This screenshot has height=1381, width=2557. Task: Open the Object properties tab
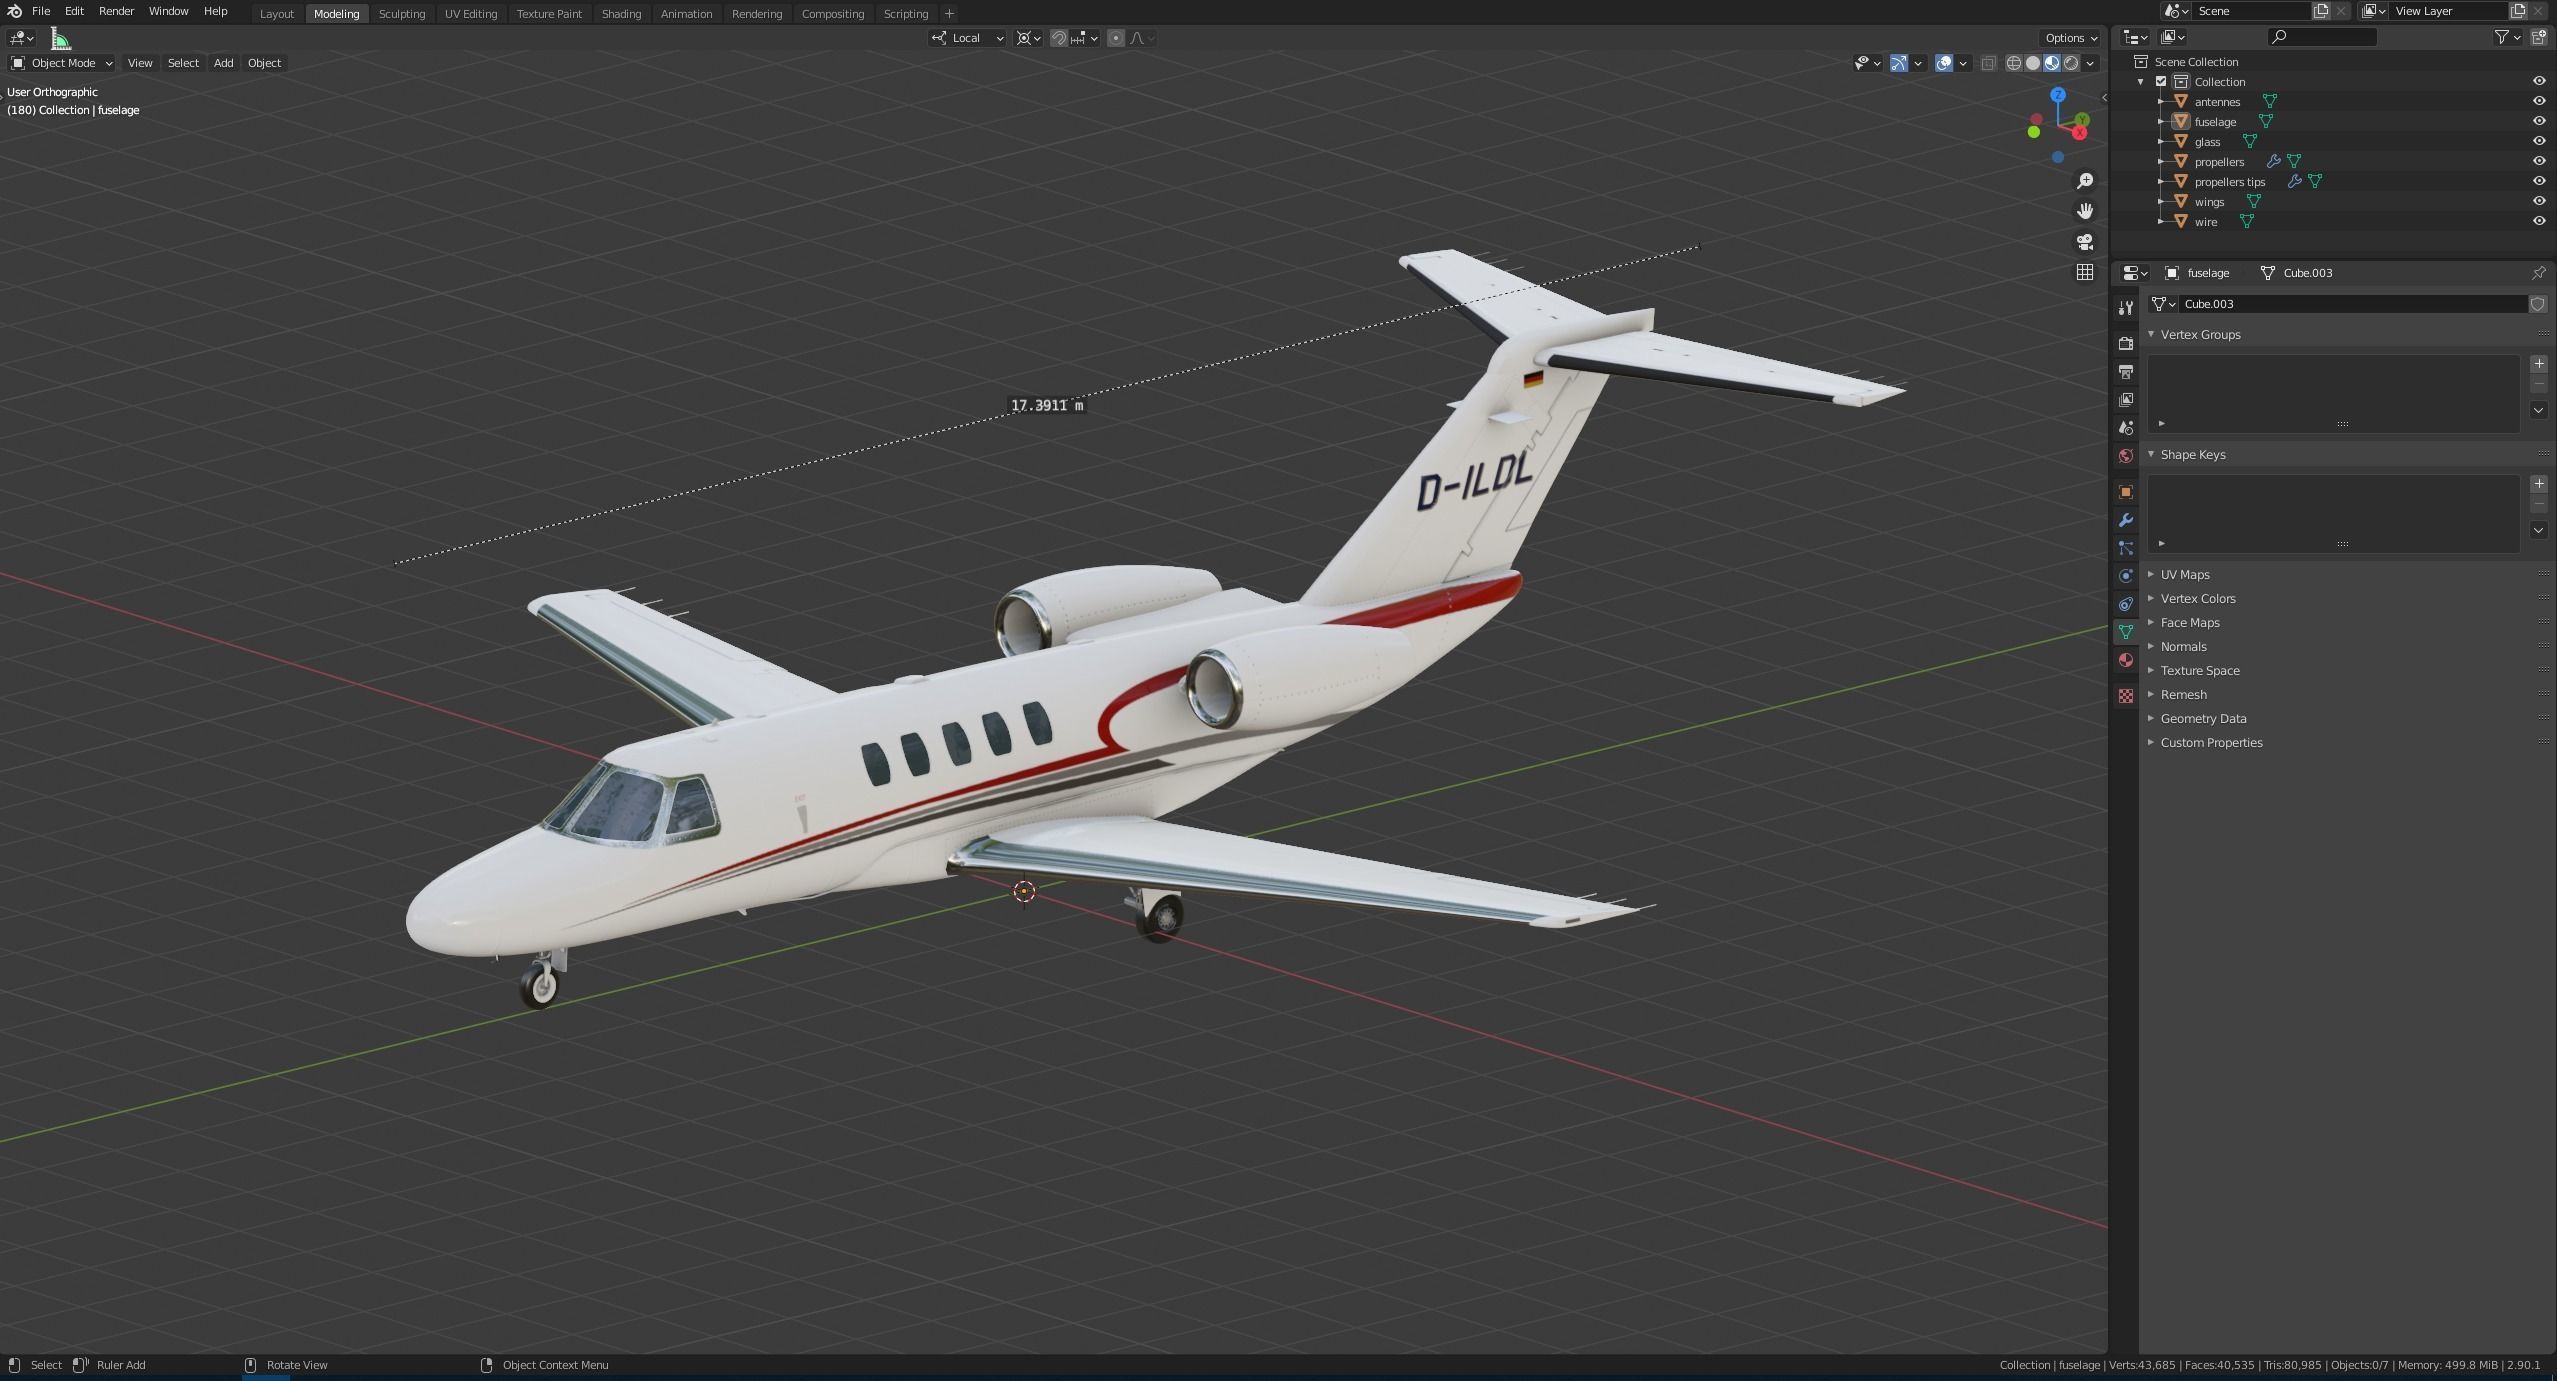click(2126, 492)
